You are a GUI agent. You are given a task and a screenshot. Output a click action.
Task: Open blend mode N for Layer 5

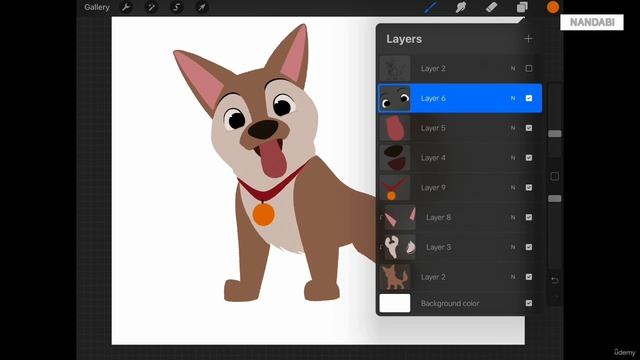513,128
